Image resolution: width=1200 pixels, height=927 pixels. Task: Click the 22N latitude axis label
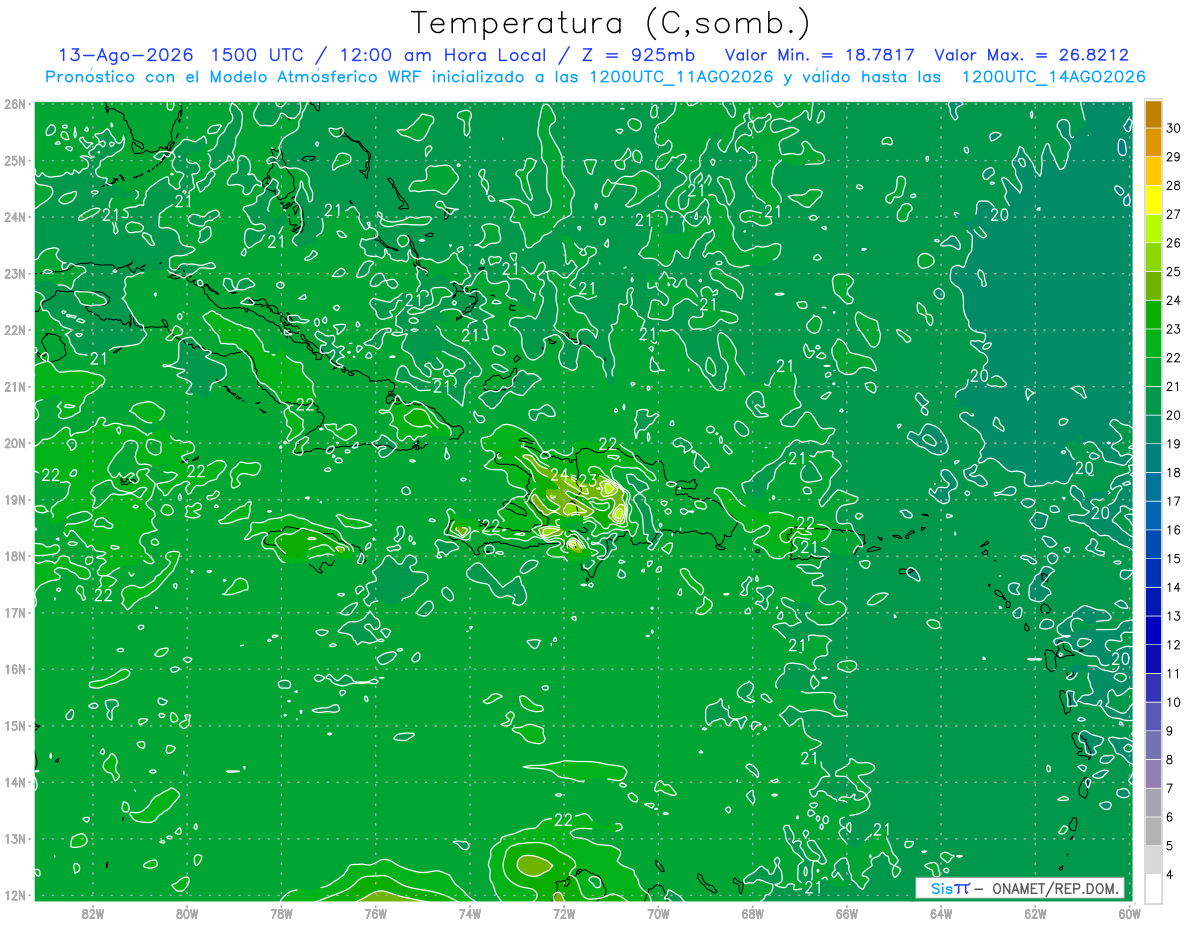pos(15,330)
